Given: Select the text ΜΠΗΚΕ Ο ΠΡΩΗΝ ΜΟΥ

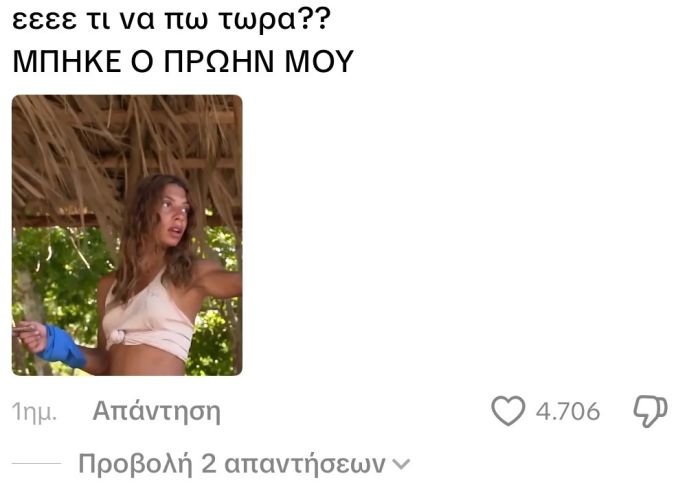Looking at the screenshot, I should (183, 62).
